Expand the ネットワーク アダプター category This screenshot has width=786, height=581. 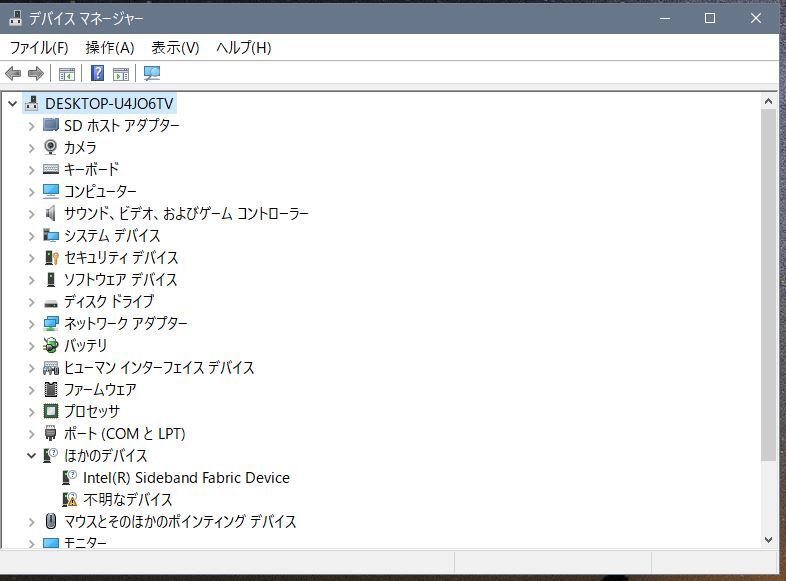pyautogui.click(x=32, y=324)
